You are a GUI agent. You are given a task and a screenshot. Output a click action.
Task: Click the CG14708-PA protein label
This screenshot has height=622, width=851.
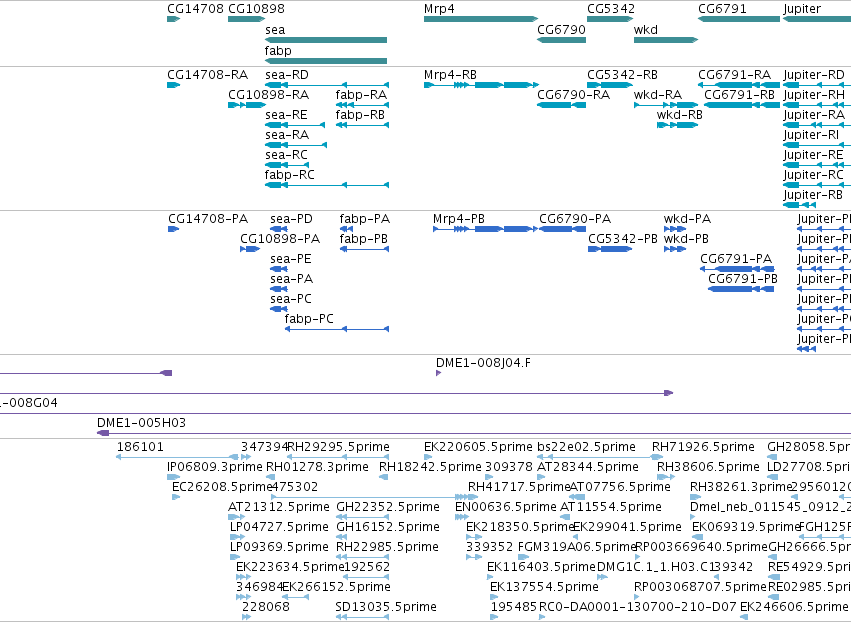(x=208, y=219)
